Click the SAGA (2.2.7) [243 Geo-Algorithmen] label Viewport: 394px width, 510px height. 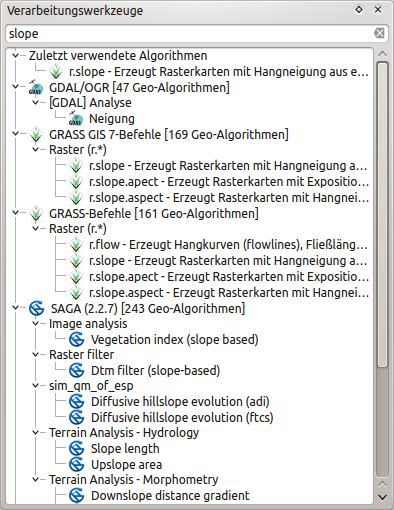(x=148, y=308)
